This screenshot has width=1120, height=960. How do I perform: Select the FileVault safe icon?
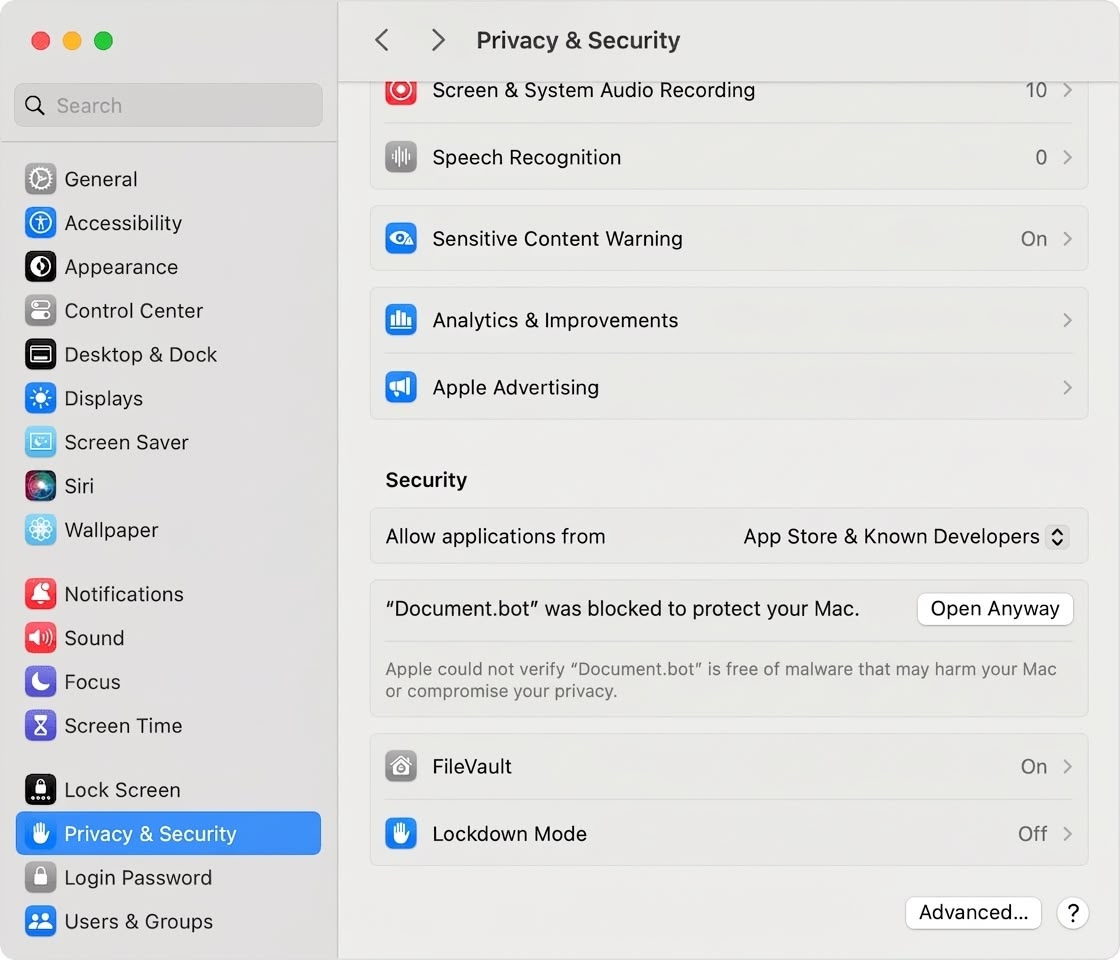(401, 766)
